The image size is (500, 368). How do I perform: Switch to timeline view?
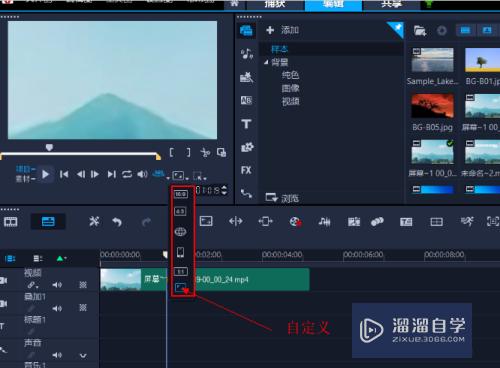[x=48, y=222]
